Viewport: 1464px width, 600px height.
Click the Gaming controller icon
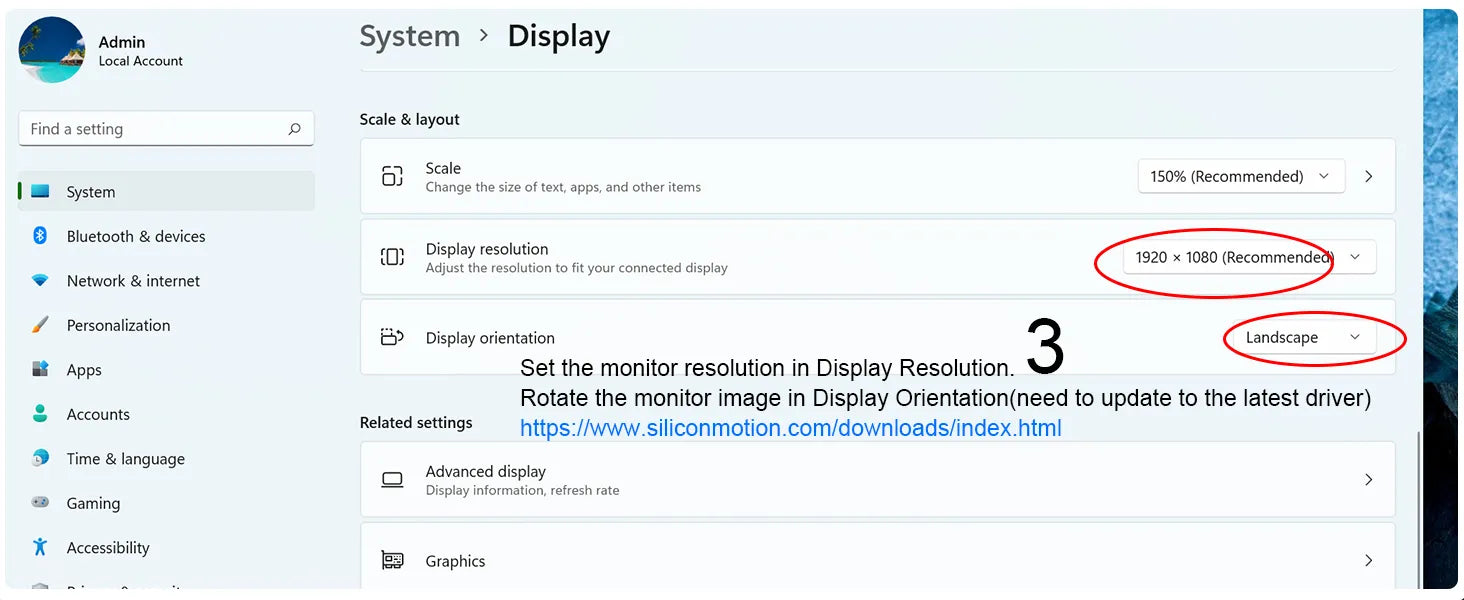(x=40, y=503)
